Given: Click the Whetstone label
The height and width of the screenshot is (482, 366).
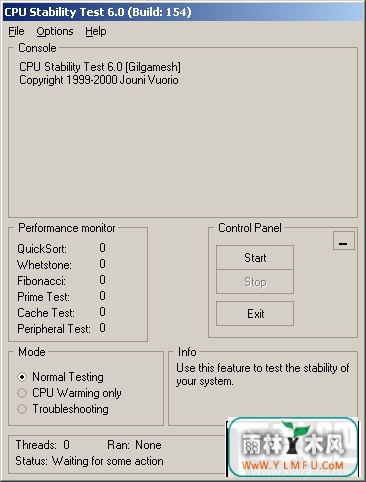Looking at the screenshot, I should click(44, 265).
